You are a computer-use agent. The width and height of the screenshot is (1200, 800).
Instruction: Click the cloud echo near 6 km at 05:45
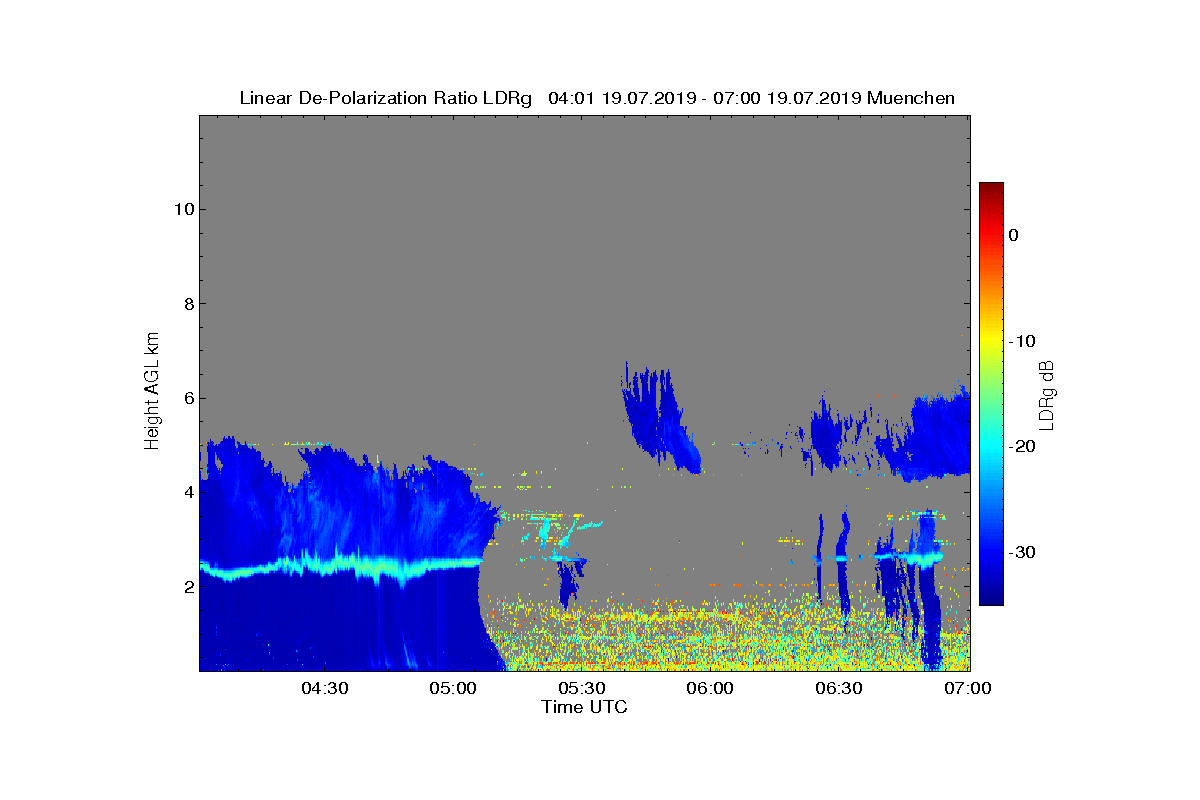coord(660,417)
